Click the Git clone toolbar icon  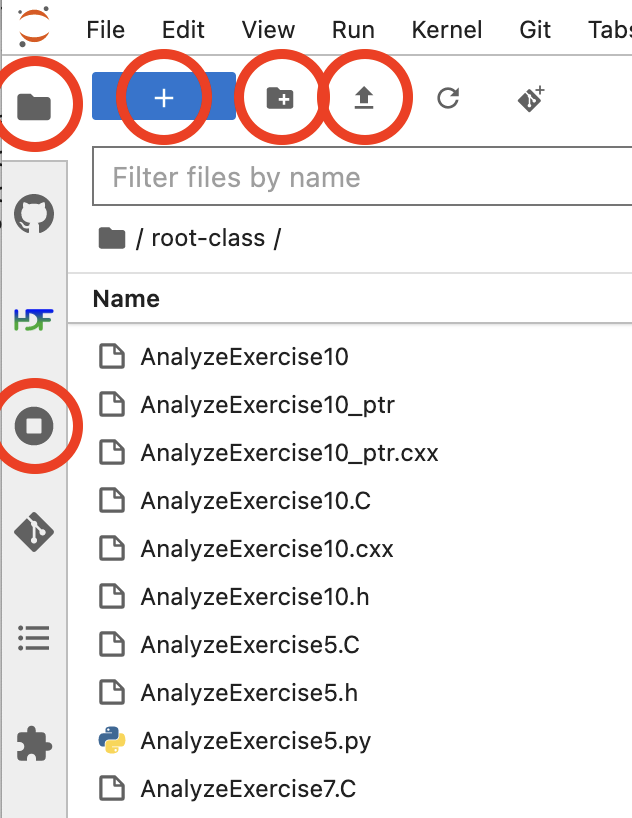(x=530, y=97)
